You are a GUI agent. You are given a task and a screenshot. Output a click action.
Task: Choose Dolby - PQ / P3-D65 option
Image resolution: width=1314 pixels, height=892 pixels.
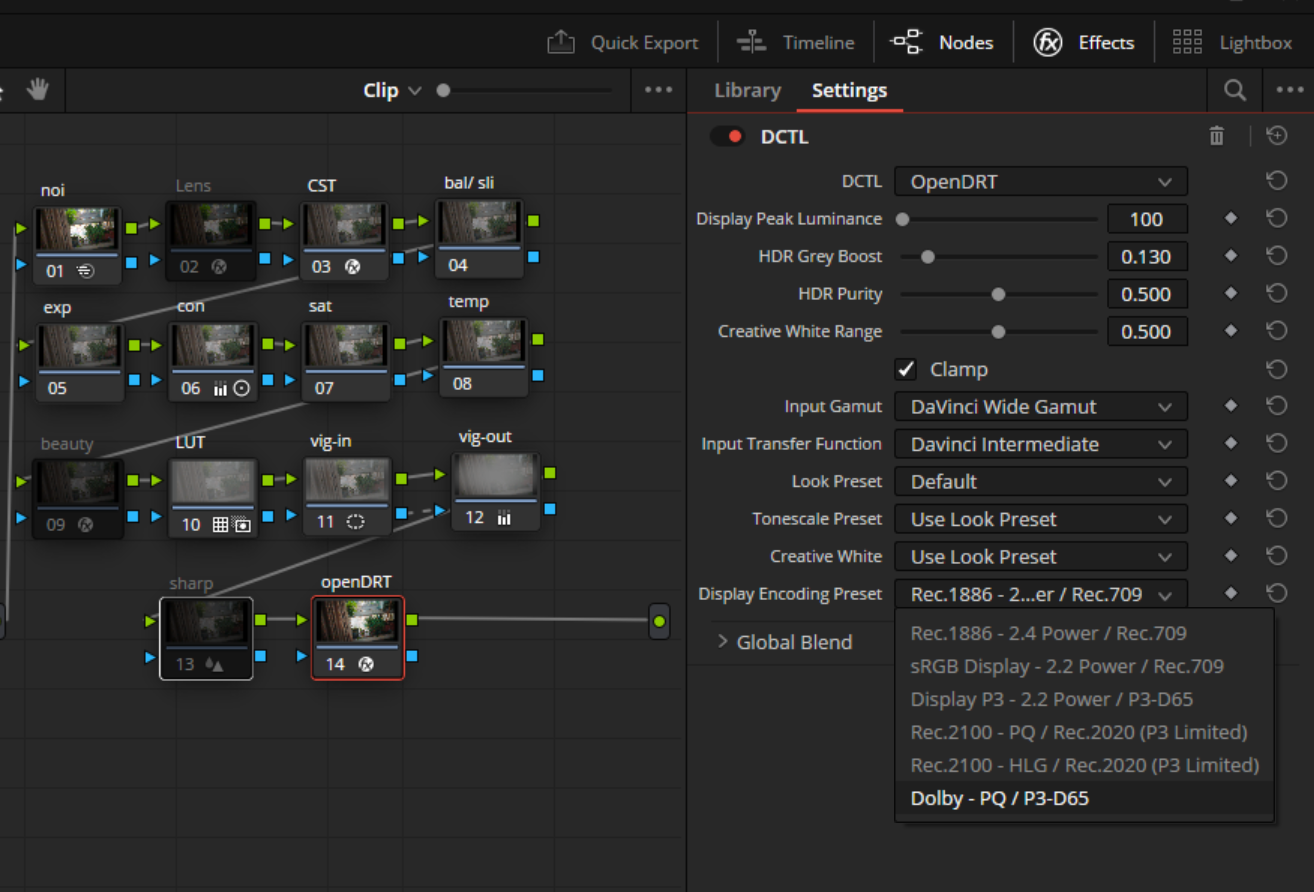[x=1000, y=798]
